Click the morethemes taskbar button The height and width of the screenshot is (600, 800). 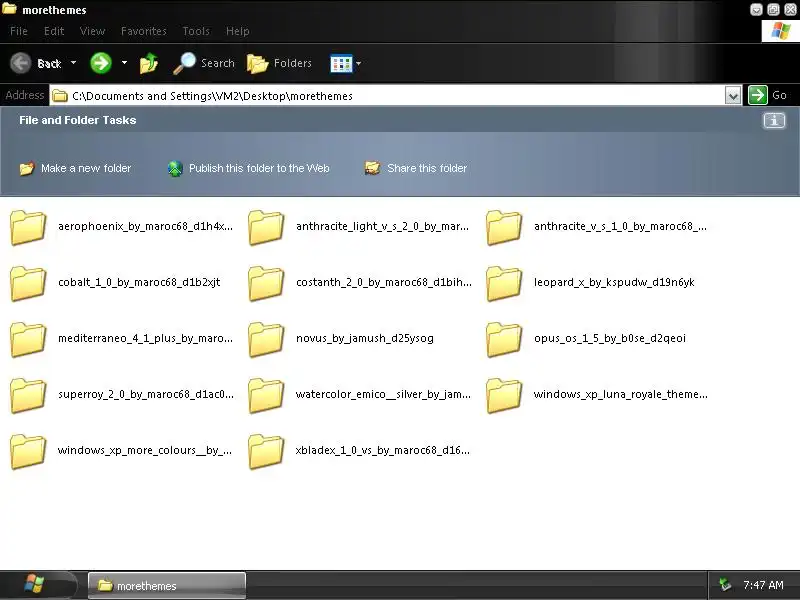(167, 585)
